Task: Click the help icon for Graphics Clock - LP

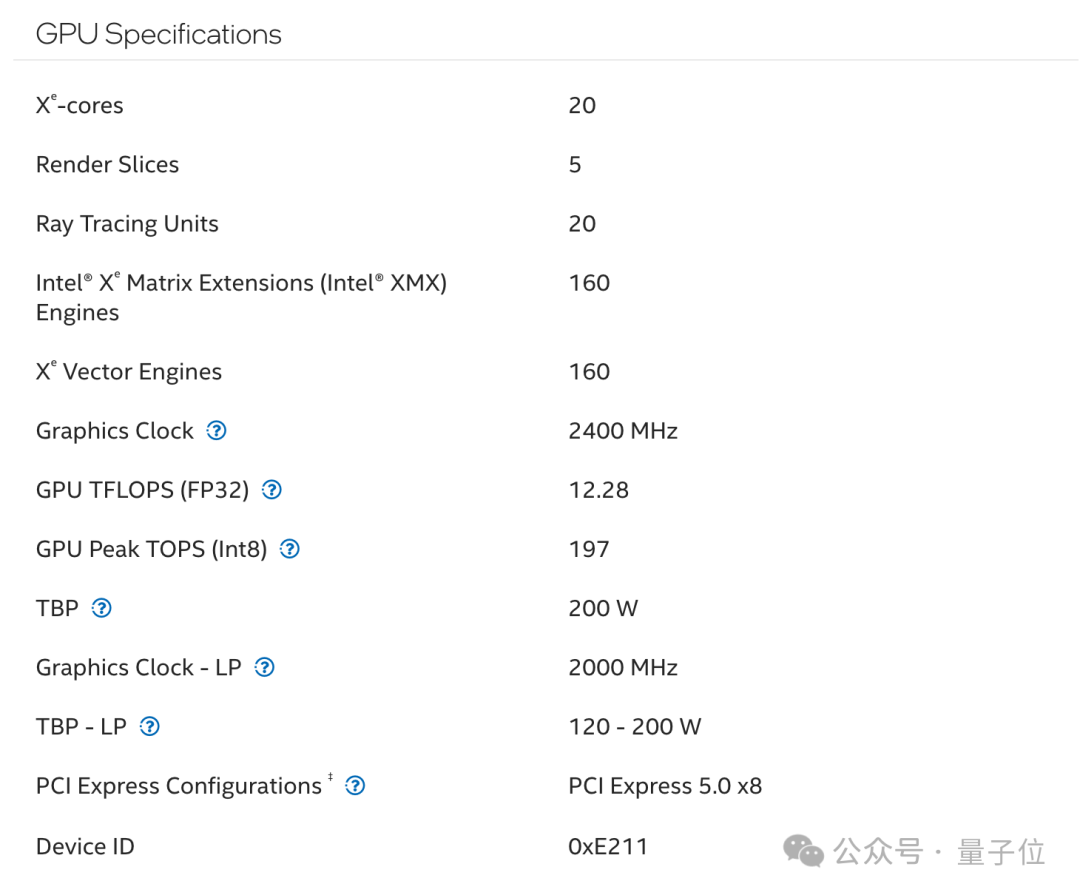Action: click(x=264, y=667)
